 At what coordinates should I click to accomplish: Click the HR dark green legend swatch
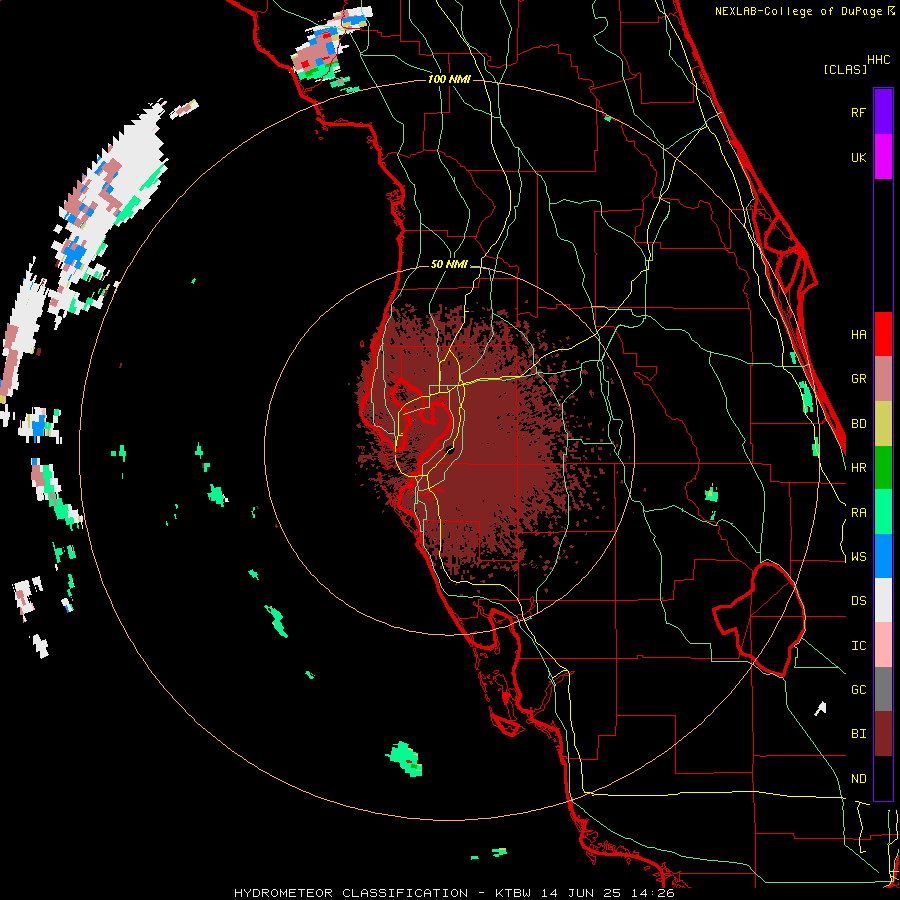coord(883,468)
